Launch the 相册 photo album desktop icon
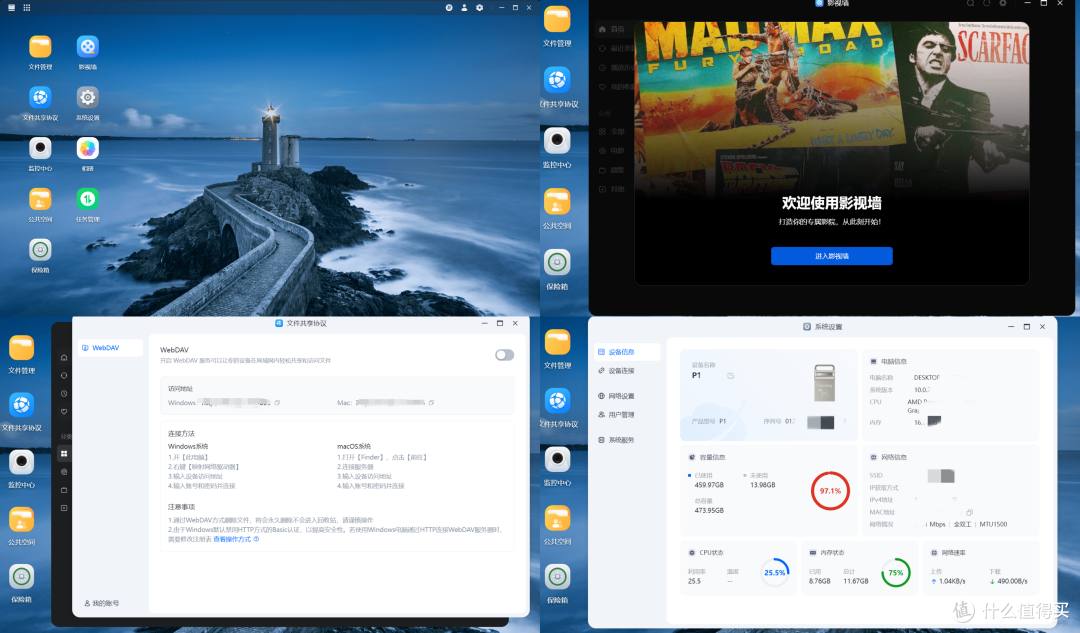This screenshot has width=1080, height=633. click(x=87, y=148)
